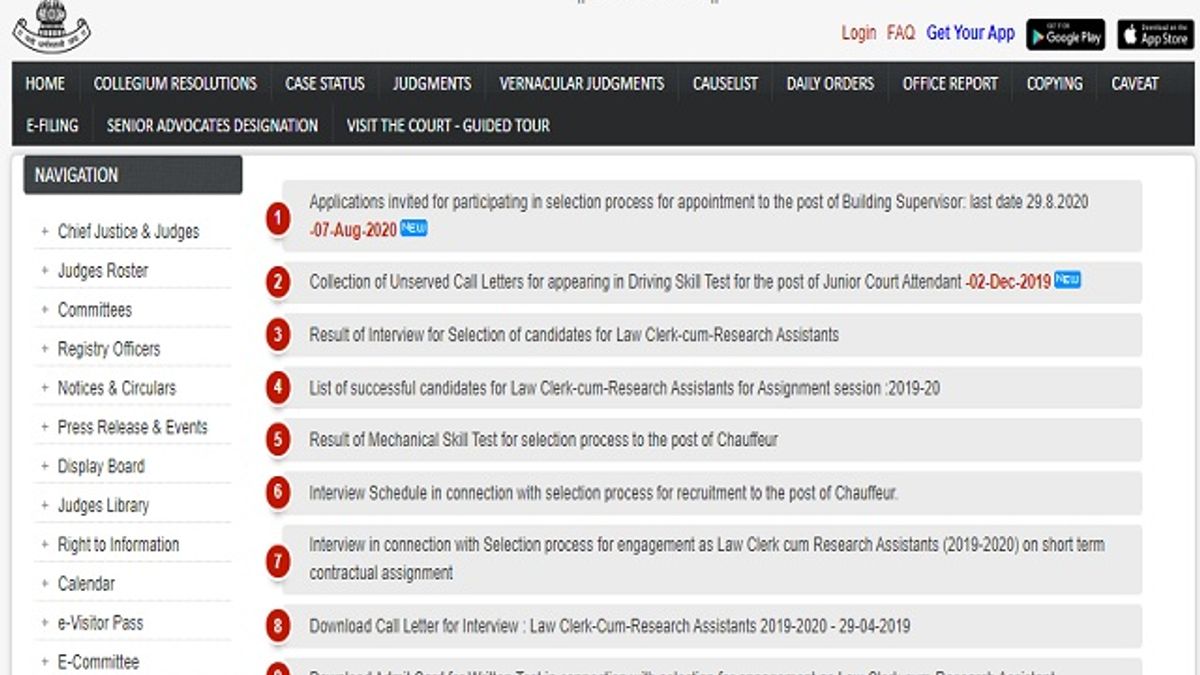This screenshot has height=675, width=1200.
Task: Go to the Case Status menu
Action: pos(325,84)
